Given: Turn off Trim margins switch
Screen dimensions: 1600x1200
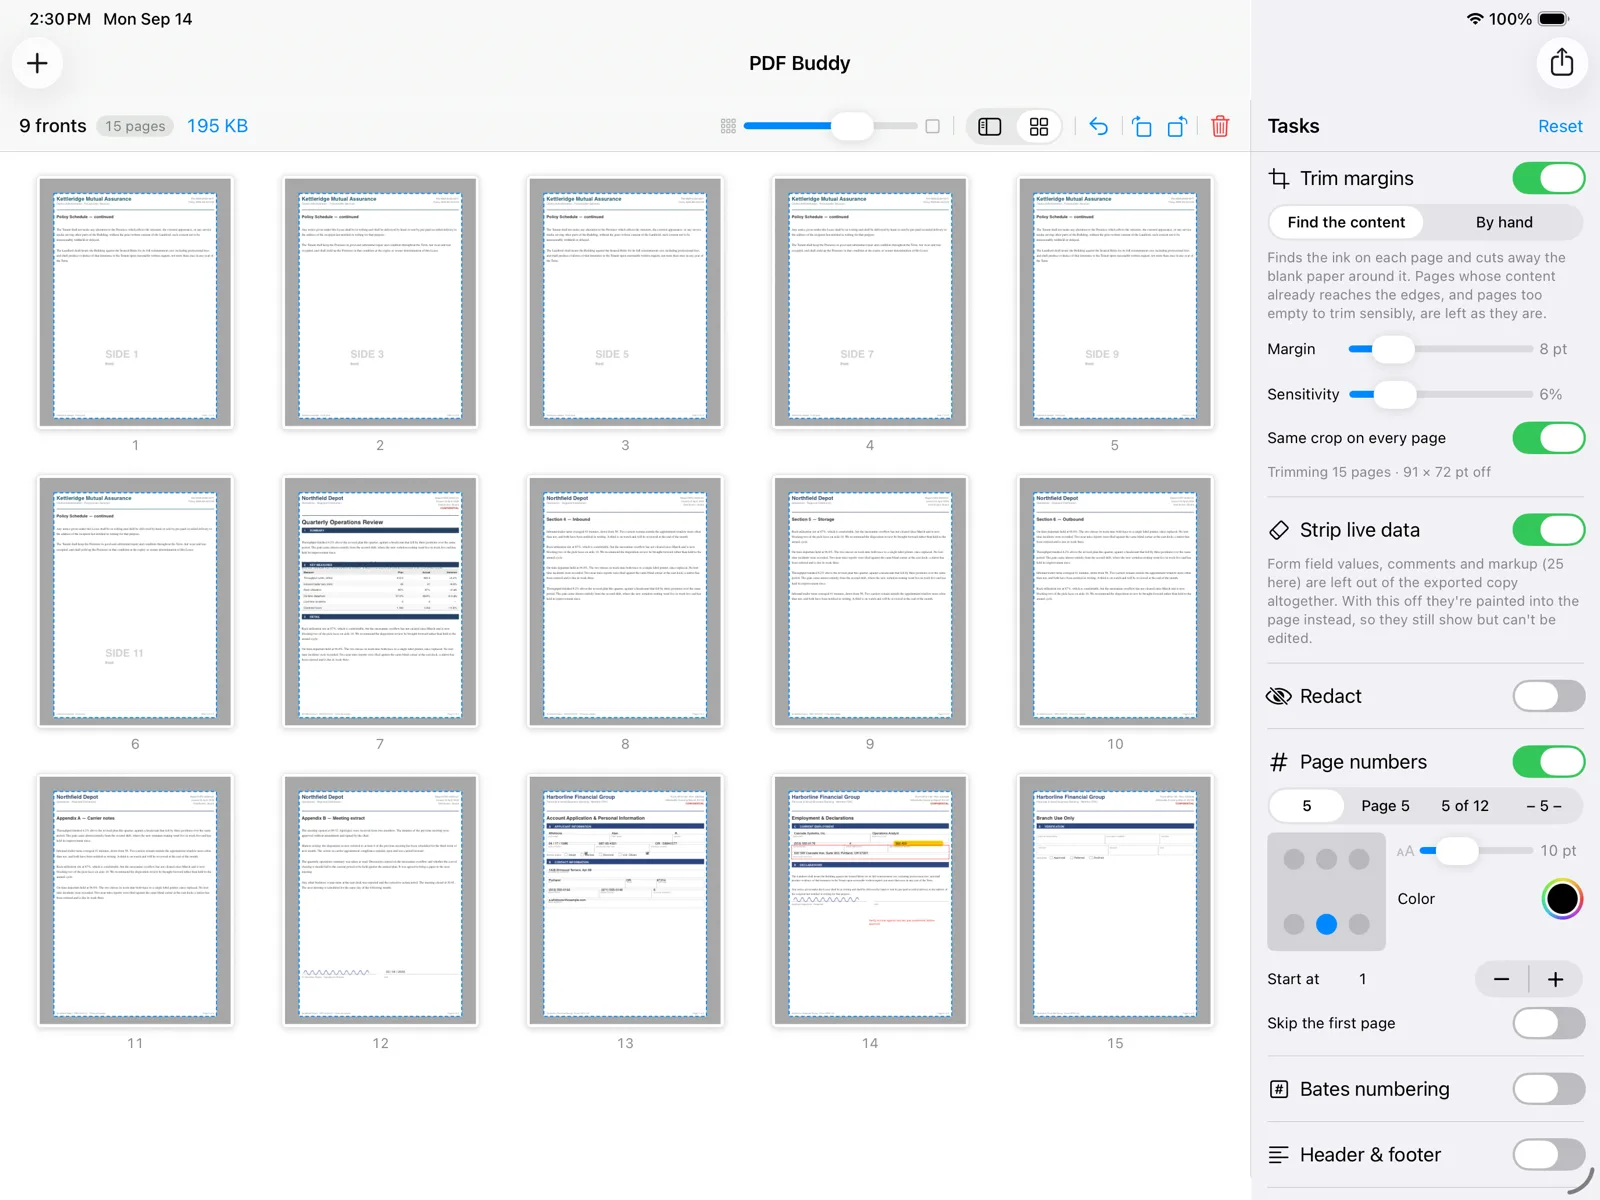Looking at the screenshot, I should point(1549,178).
